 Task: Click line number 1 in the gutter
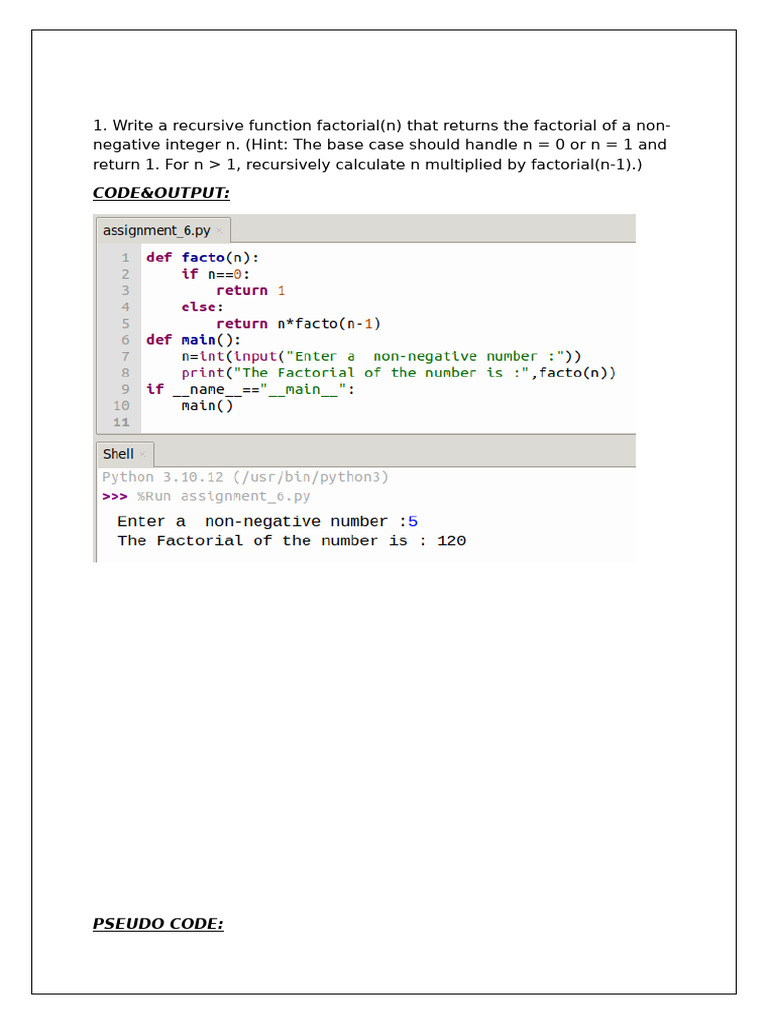125,257
